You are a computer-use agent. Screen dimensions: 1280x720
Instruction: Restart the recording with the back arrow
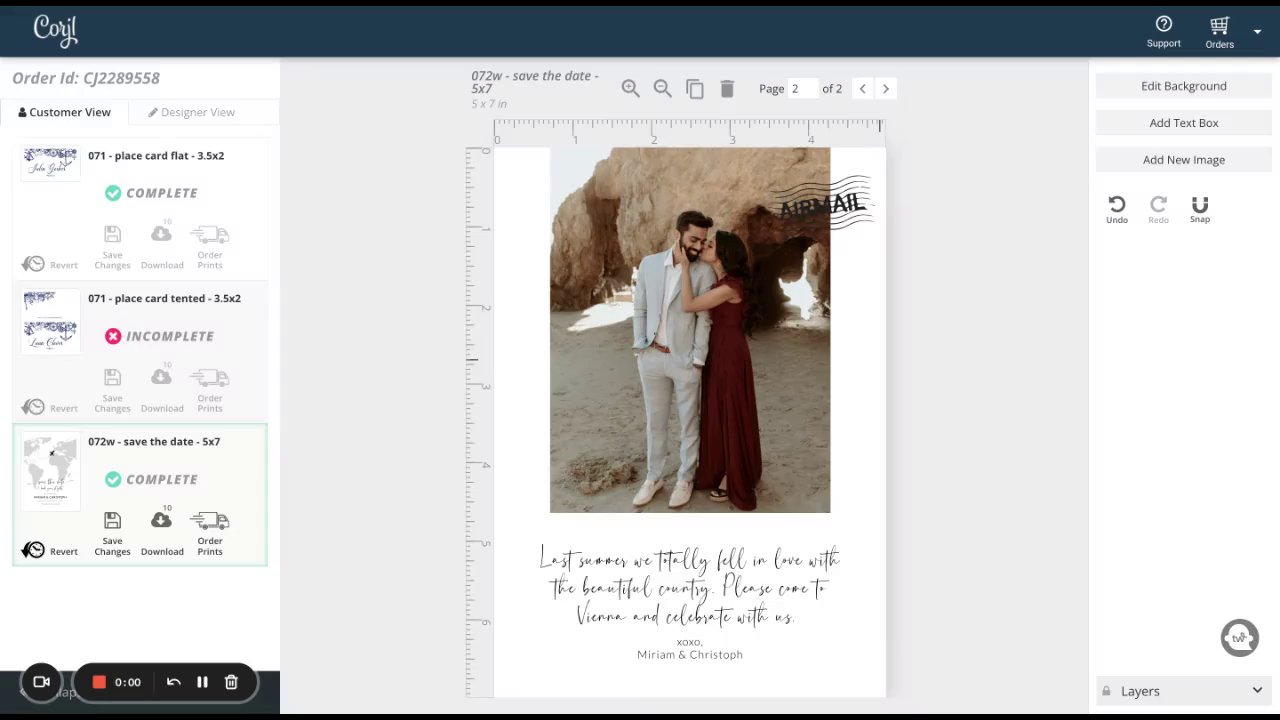coord(173,682)
